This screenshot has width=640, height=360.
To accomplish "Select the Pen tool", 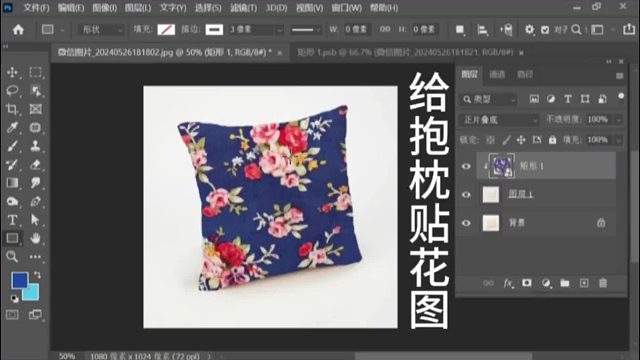I will coord(36,201).
